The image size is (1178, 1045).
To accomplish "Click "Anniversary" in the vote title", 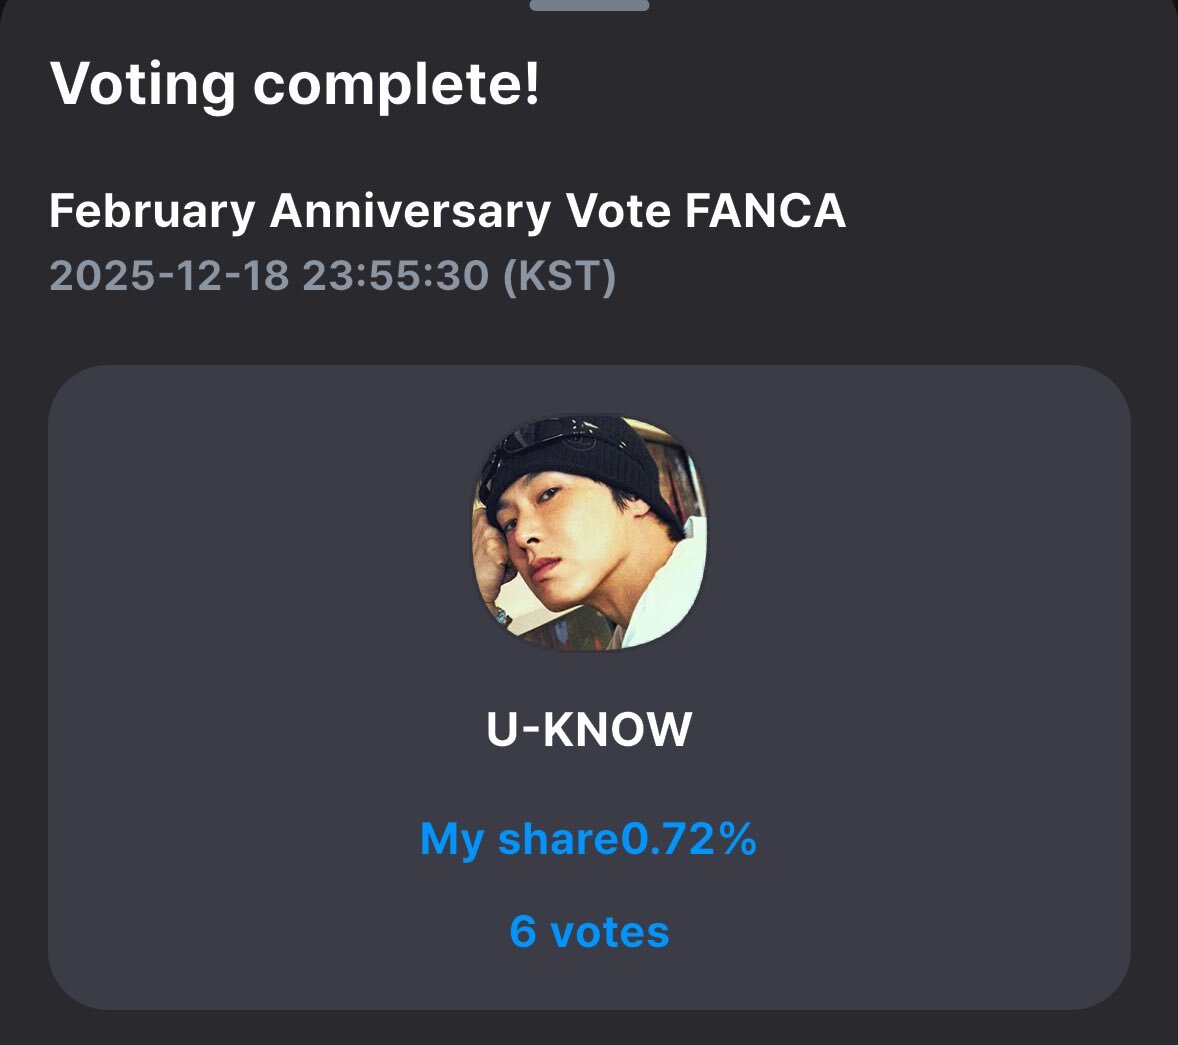I will pyautogui.click(x=410, y=212).
